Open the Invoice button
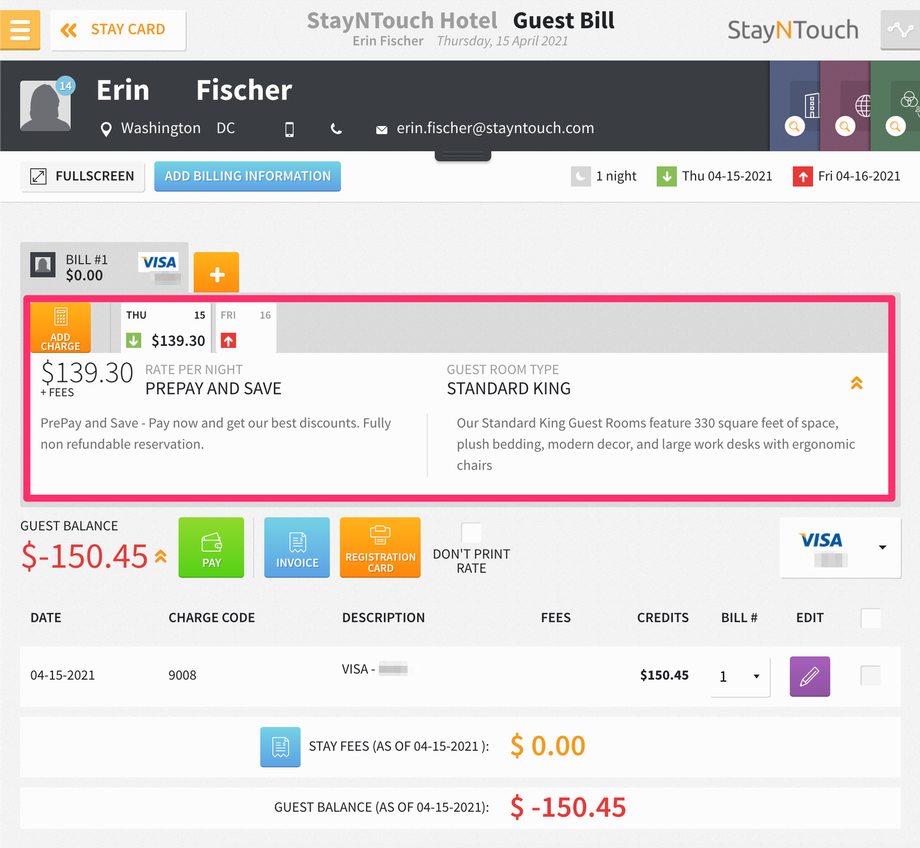920x848 pixels. coord(297,548)
